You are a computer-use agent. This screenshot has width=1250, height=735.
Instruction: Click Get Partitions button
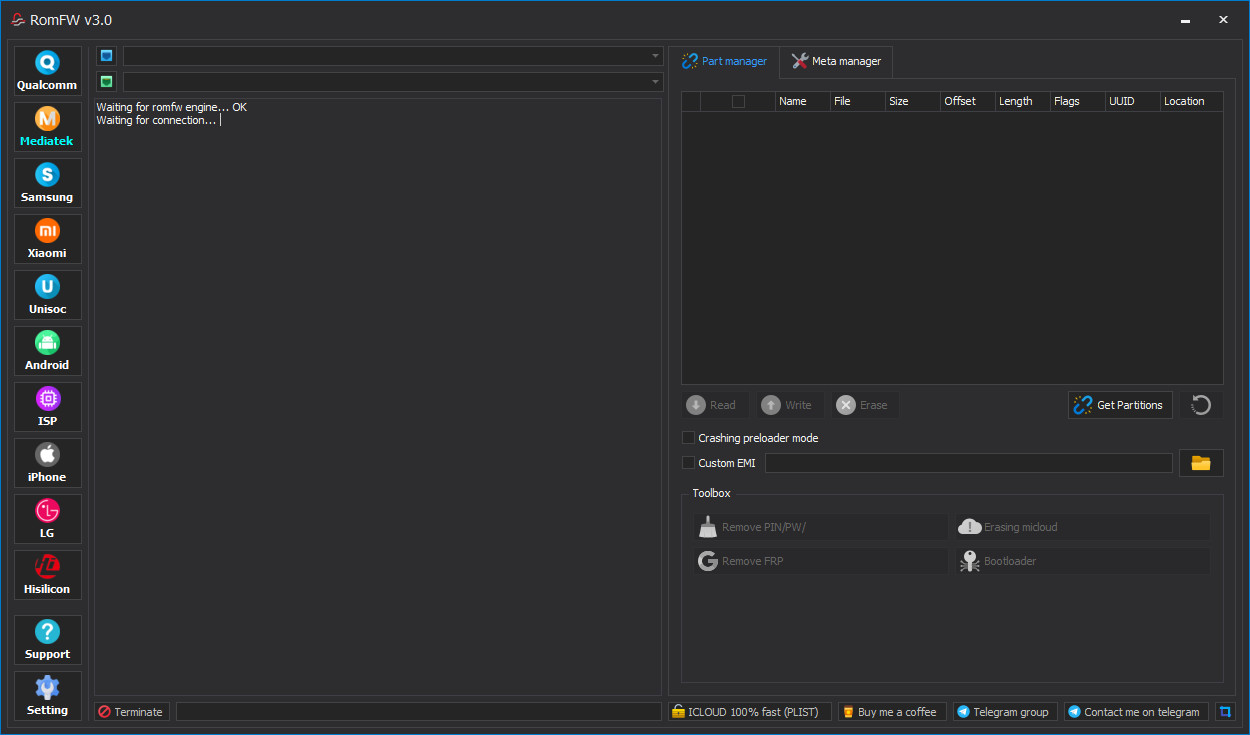(x=1120, y=405)
